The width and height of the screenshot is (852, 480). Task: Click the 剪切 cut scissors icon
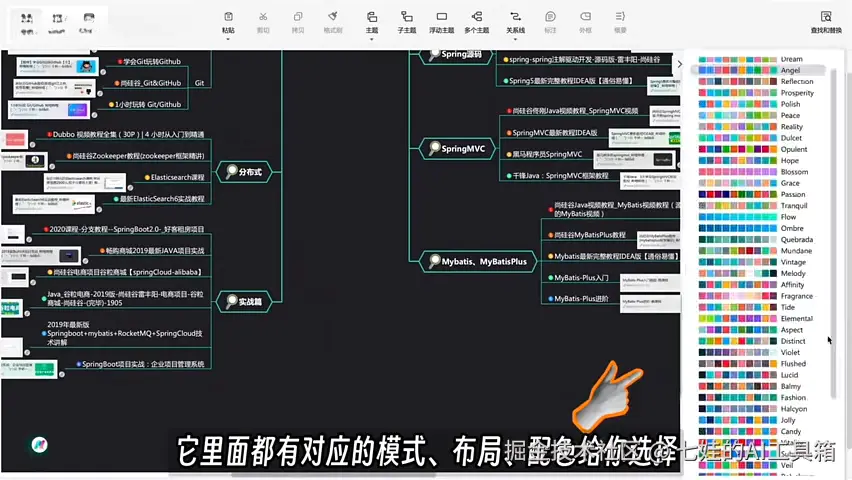click(263, 17)
